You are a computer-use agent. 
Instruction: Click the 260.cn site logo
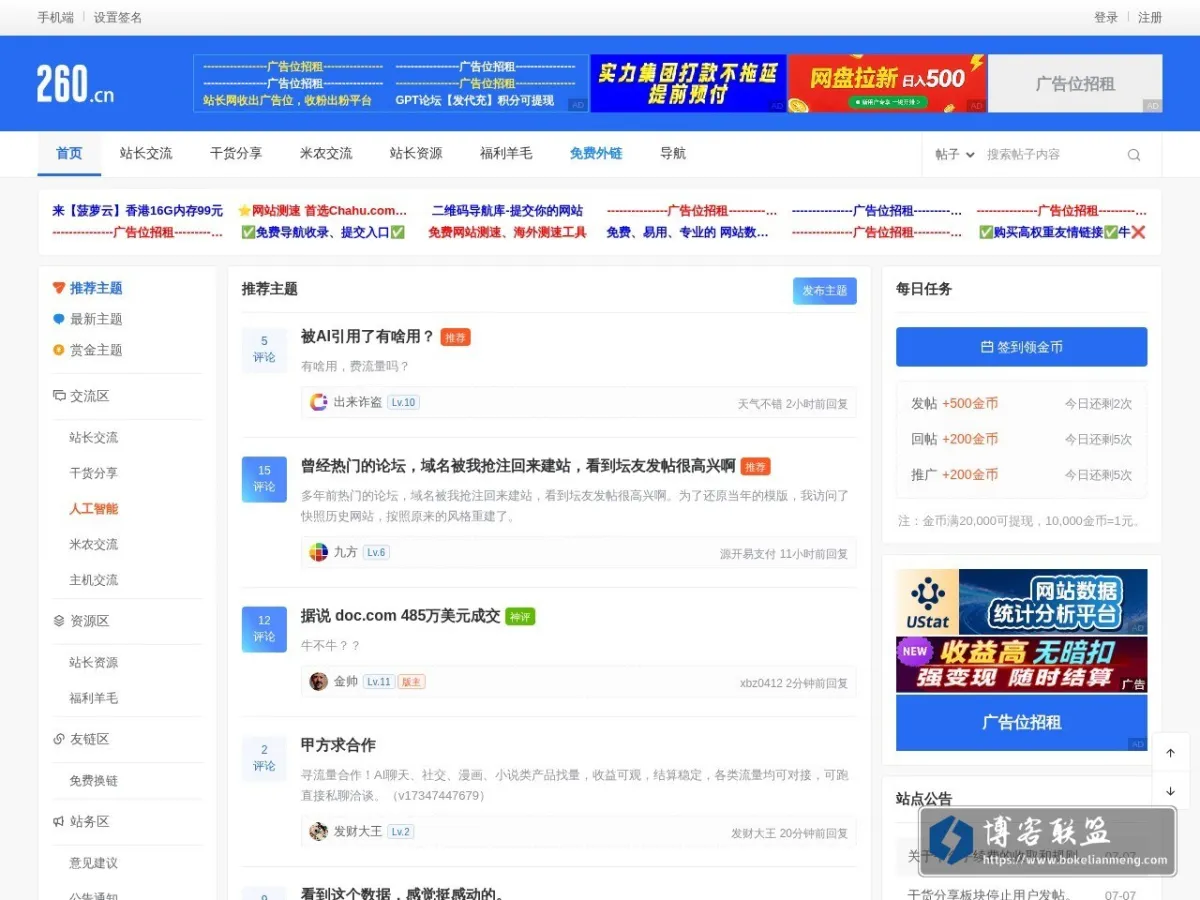[x=76, y=84]
